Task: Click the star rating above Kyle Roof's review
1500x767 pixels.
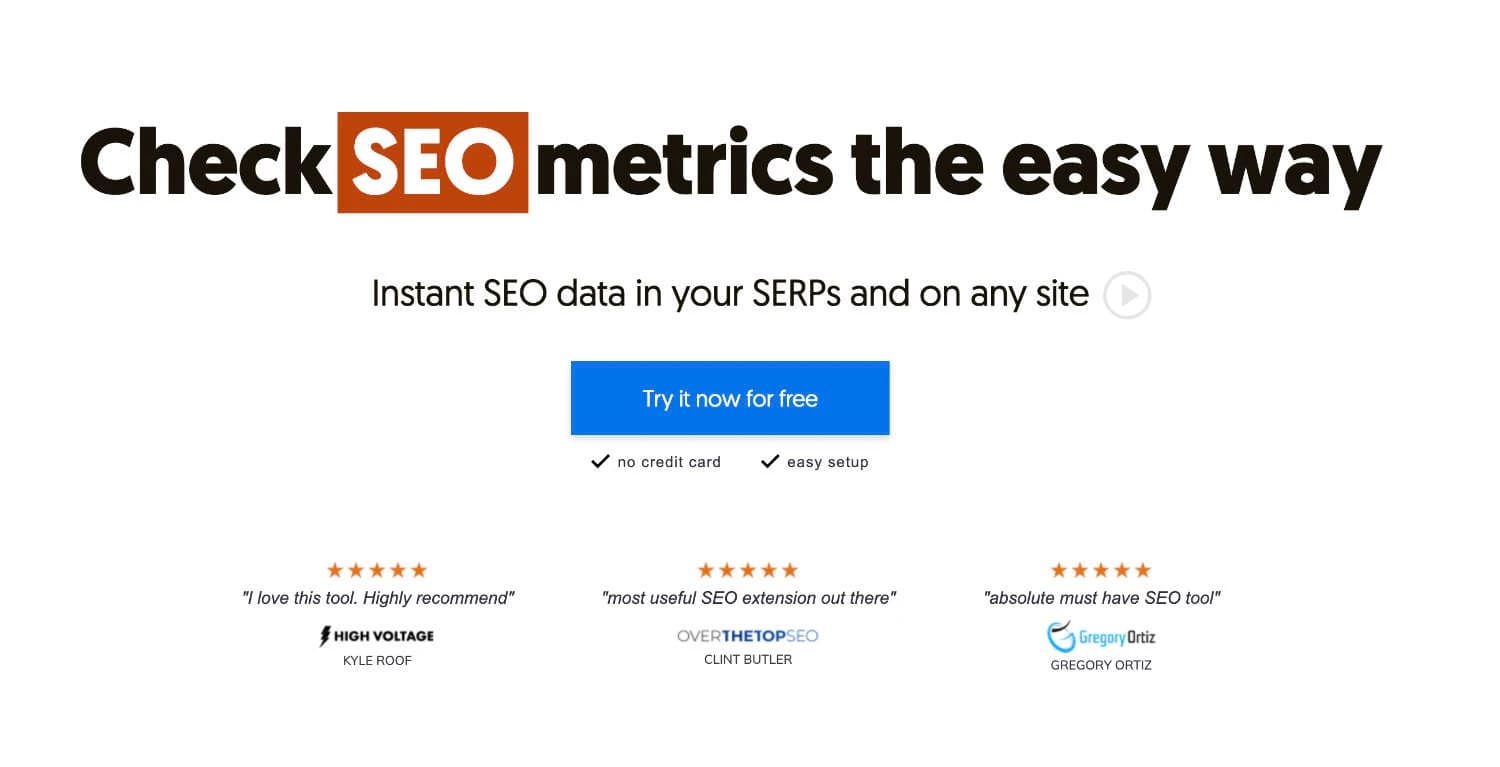Action: tap(377, 570)
